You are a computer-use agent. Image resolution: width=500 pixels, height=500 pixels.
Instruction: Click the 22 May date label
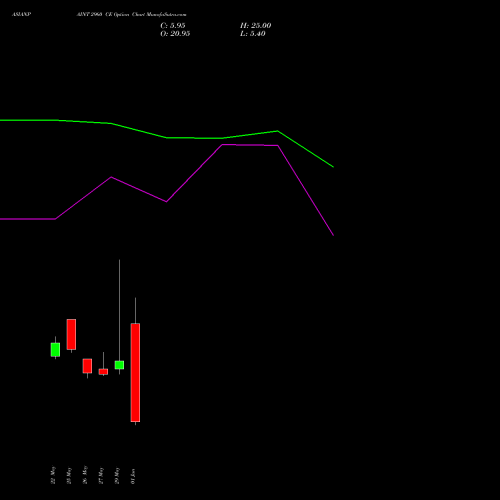click(x=53, y=475)
